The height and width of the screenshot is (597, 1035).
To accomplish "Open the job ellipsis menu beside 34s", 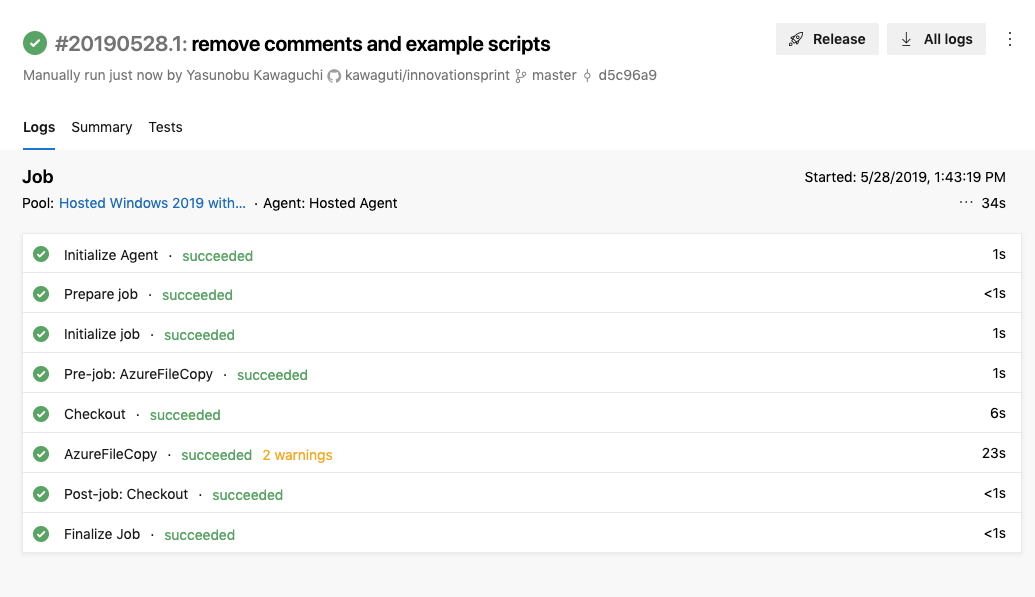I will coord(966,202).
